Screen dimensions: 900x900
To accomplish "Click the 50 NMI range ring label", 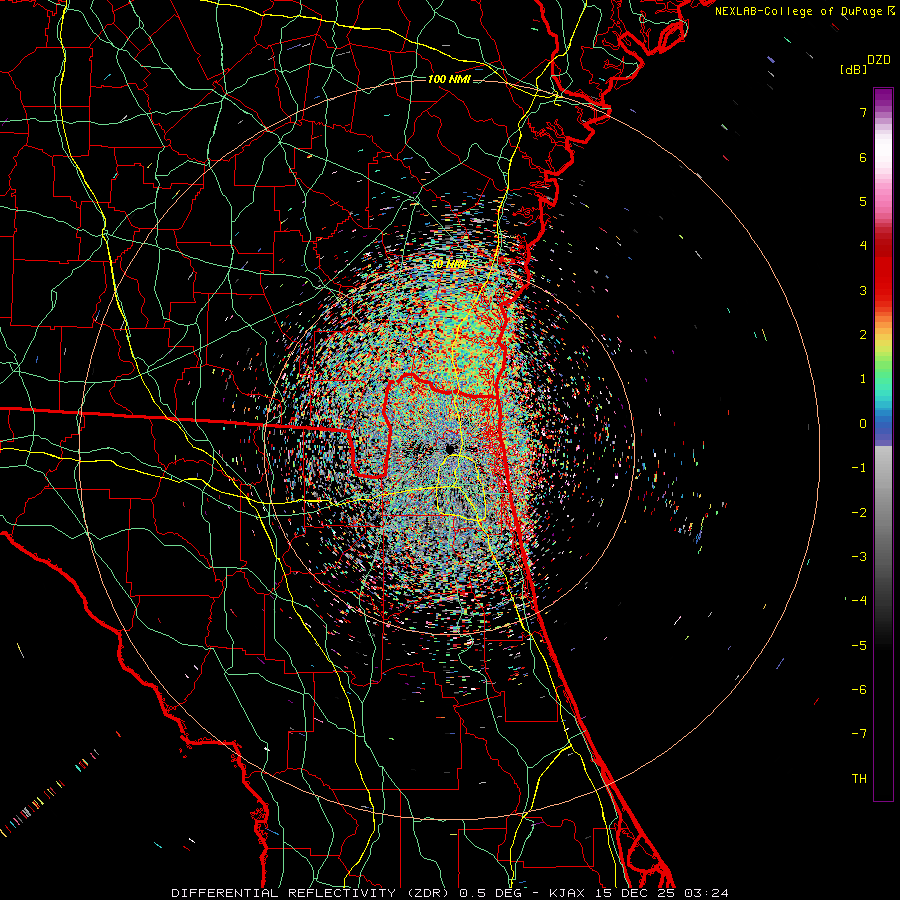I will [x=449, y=263].
